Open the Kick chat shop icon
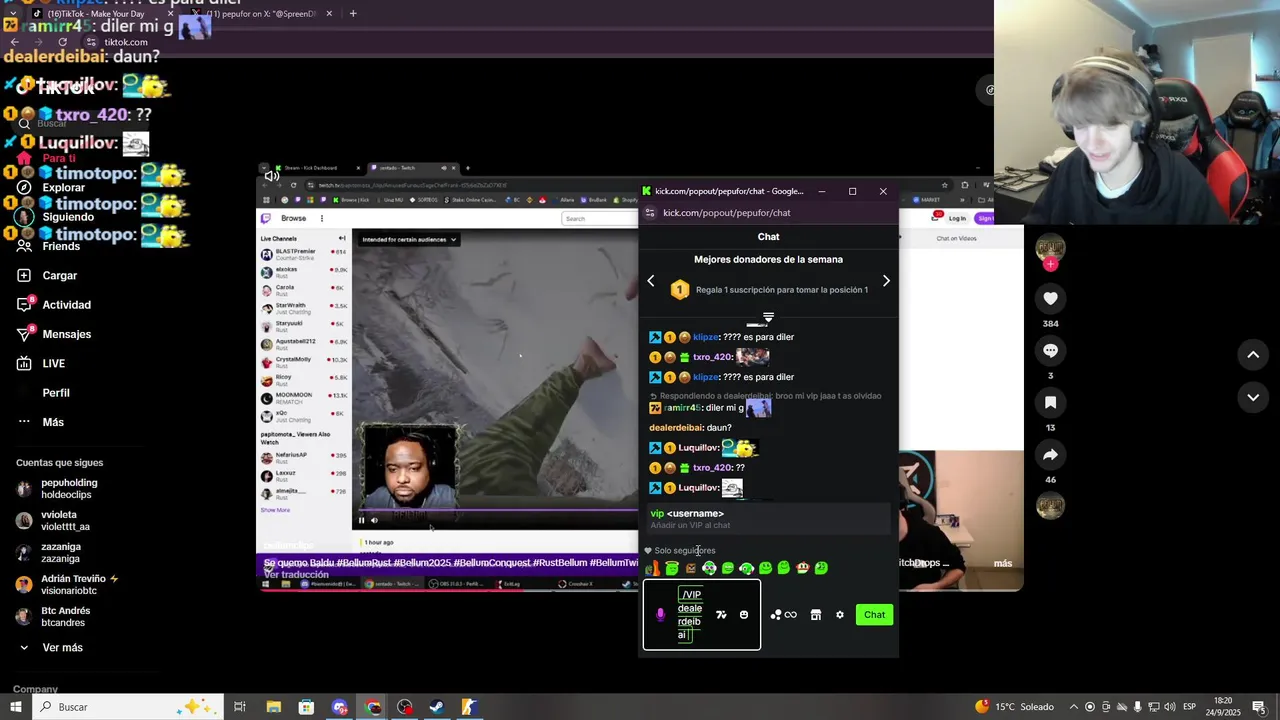 pyautogui.click(x=816, y=615)
